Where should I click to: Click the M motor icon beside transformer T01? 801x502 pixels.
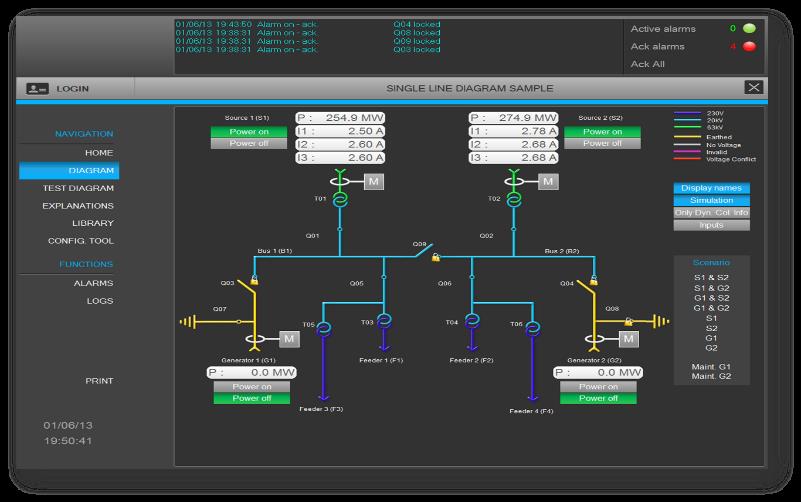[373, 181]
